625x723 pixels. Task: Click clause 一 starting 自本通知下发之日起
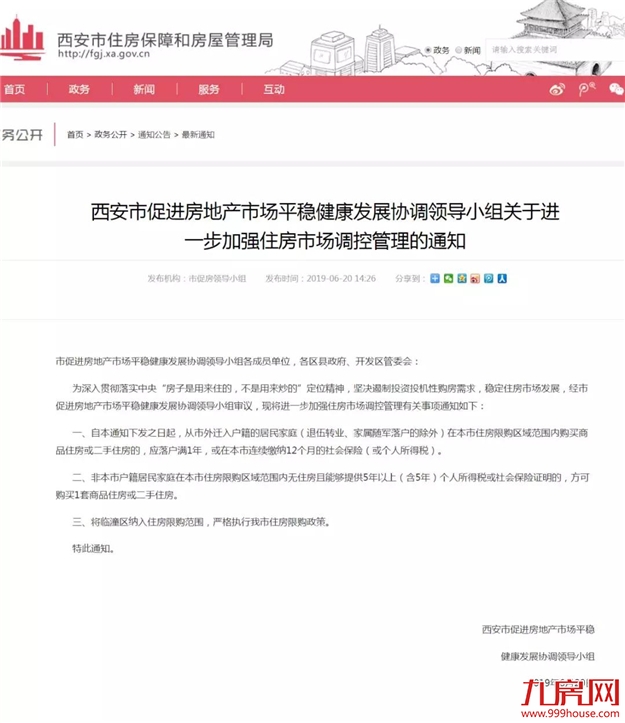click(x=322, y=442)
